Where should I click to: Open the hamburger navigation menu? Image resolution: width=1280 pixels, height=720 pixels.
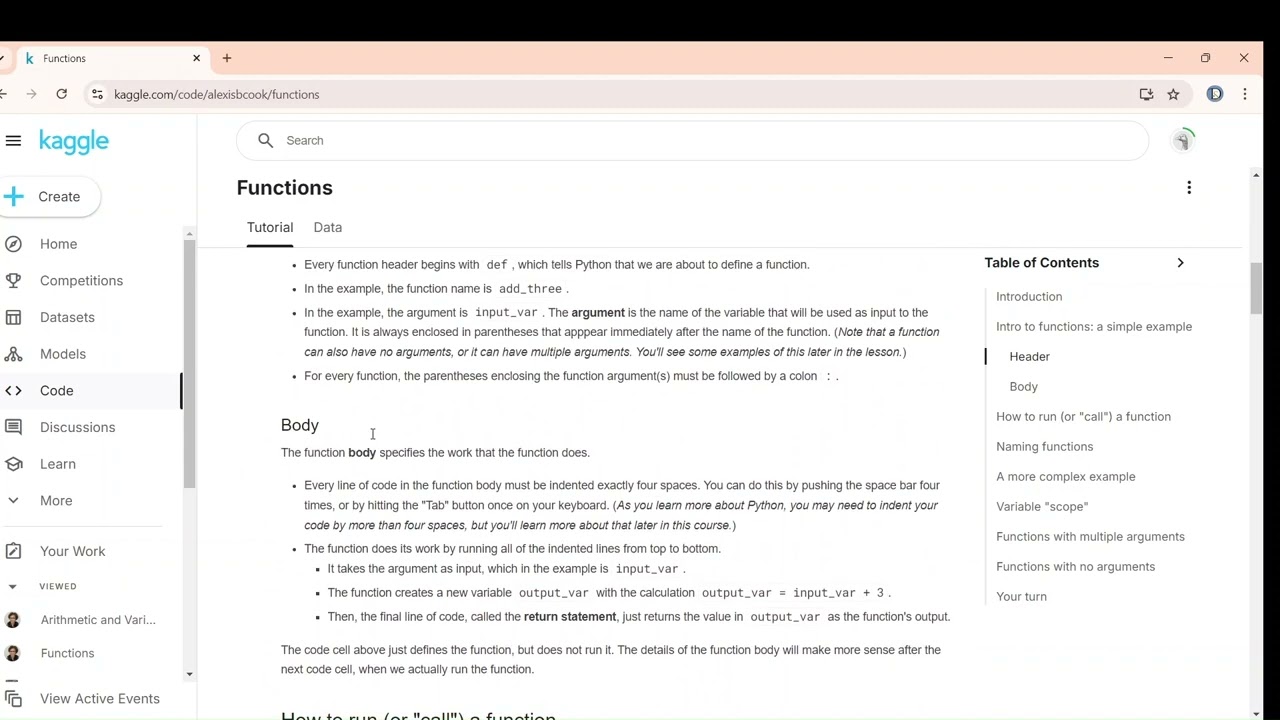coord(13,141)
